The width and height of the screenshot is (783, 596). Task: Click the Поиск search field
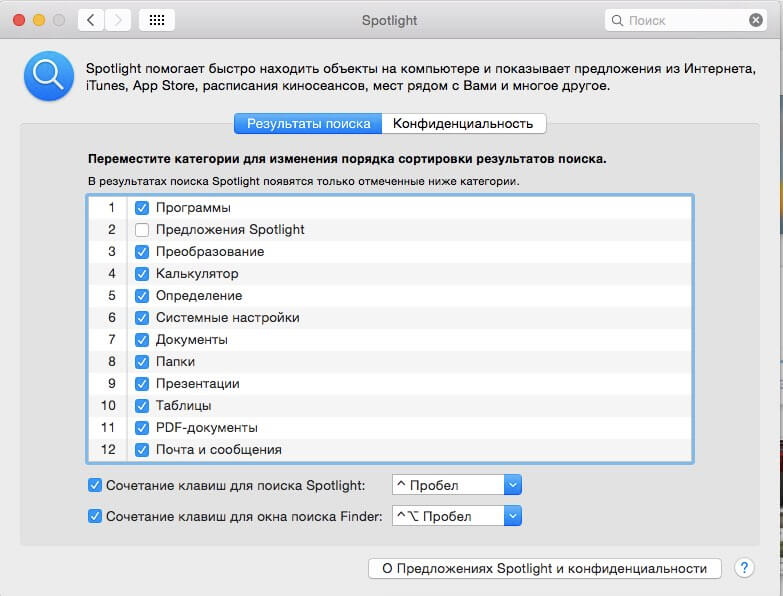pos(686,20)
